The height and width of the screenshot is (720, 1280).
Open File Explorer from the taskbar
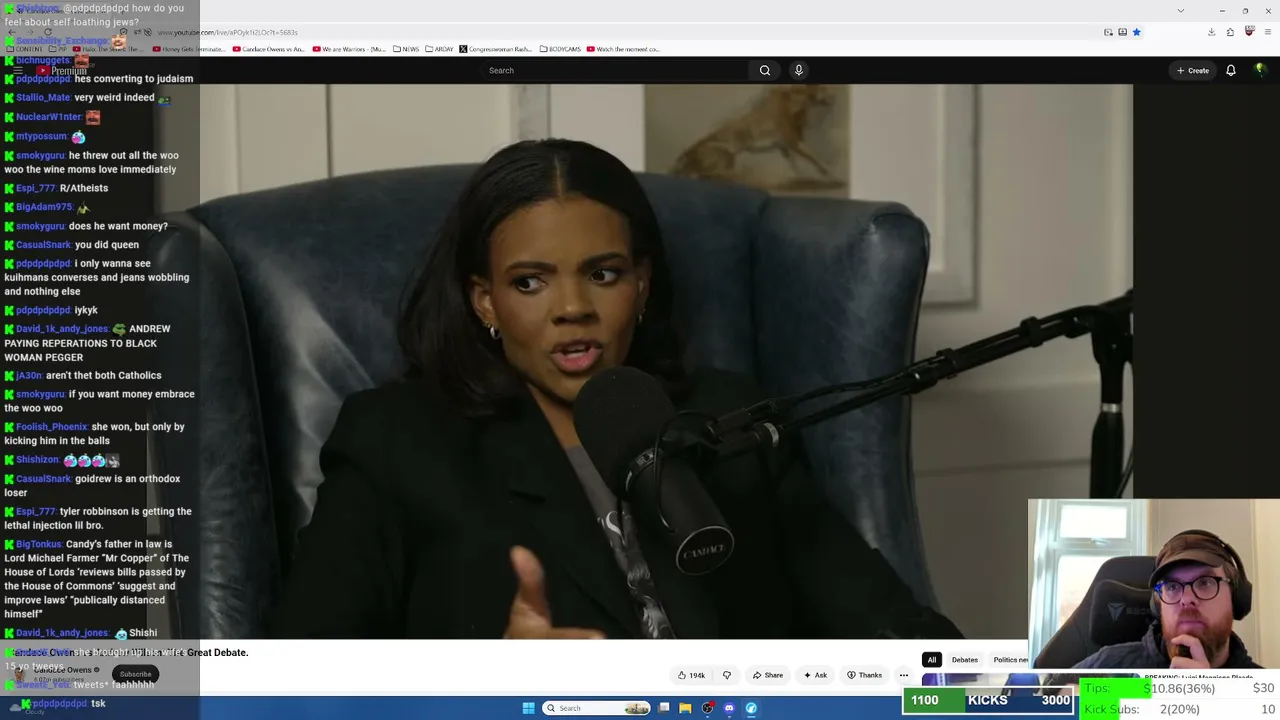685,708
